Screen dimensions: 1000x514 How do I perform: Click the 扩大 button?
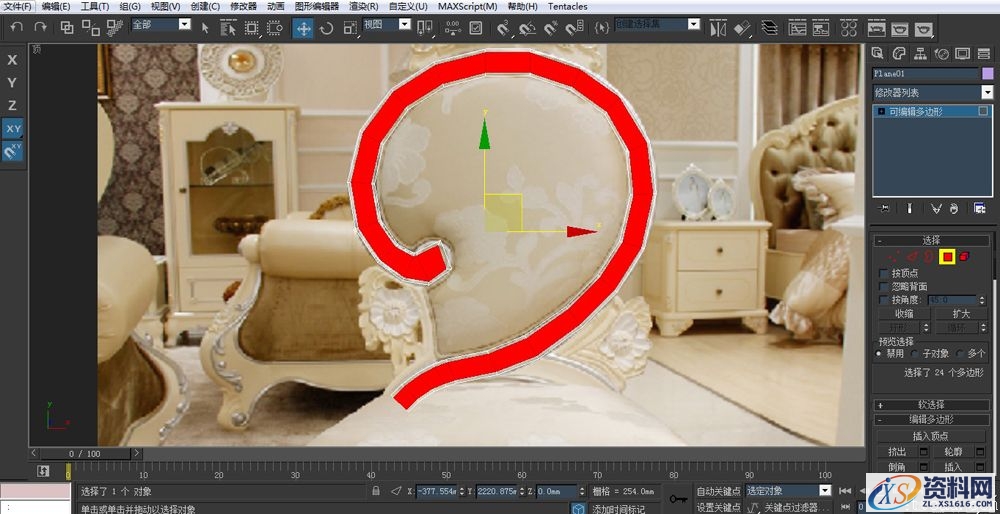[x=960, y=314]
